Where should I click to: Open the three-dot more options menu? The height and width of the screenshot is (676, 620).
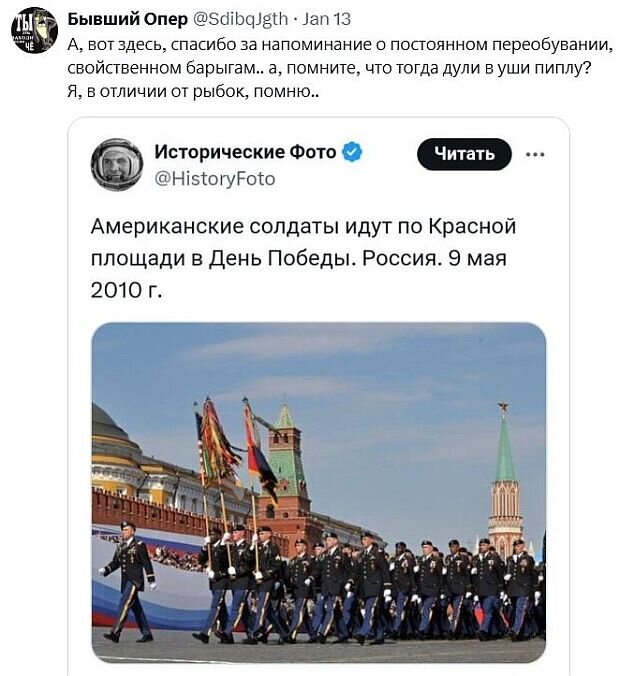(535, 154)
